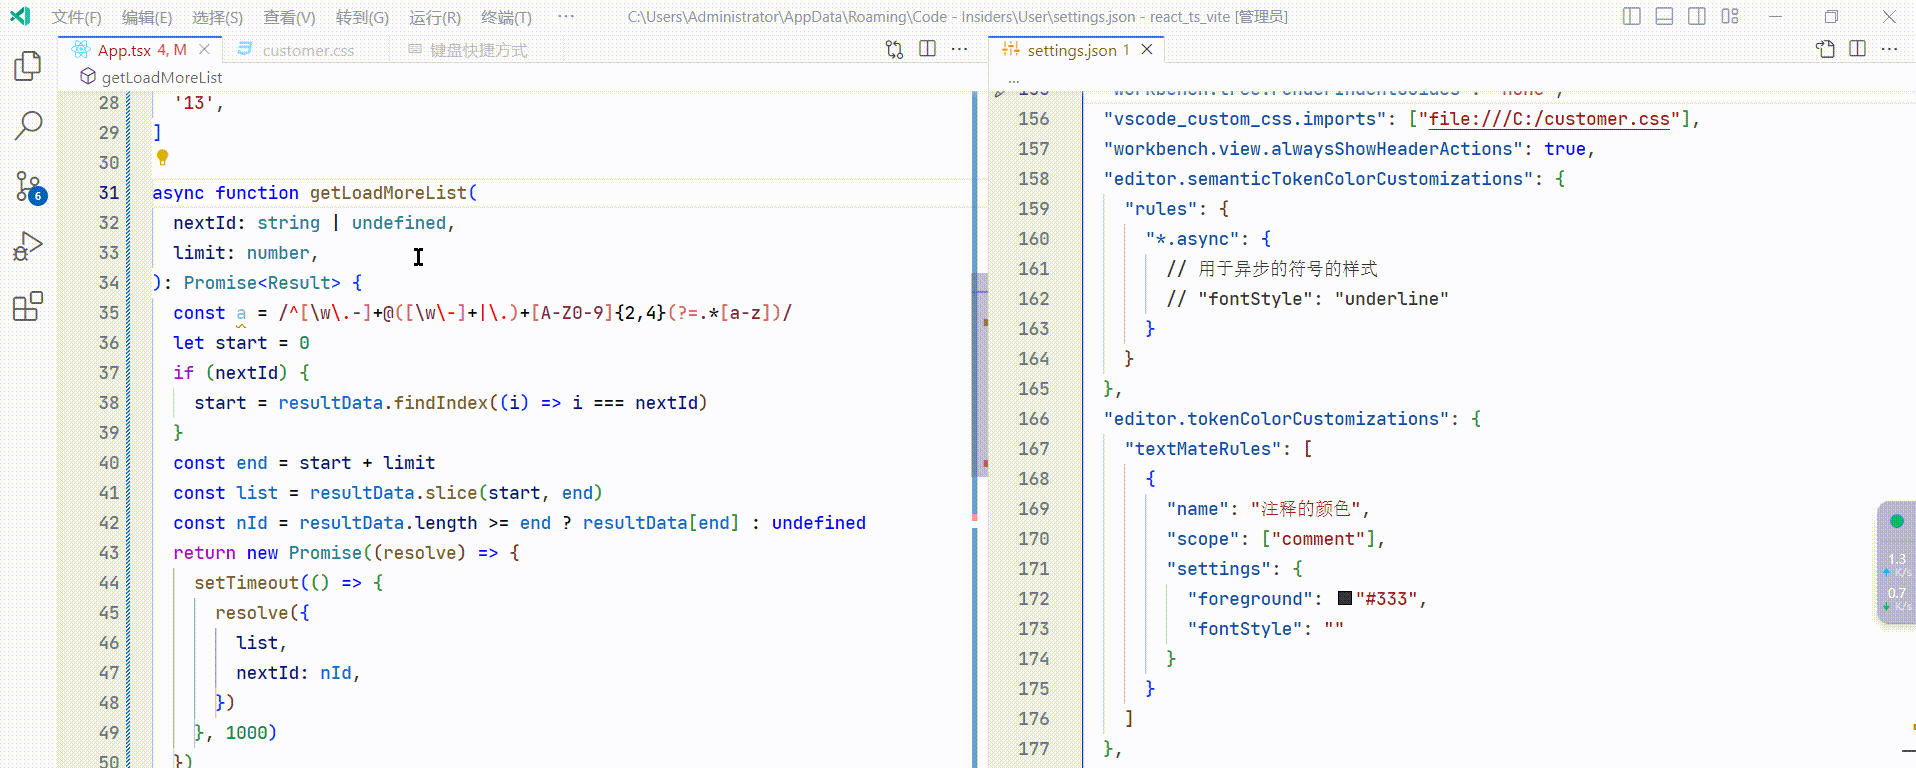Open the Explorer view in the activity bar
Screen dimensions: 1916x768
[x=28, y=66]
